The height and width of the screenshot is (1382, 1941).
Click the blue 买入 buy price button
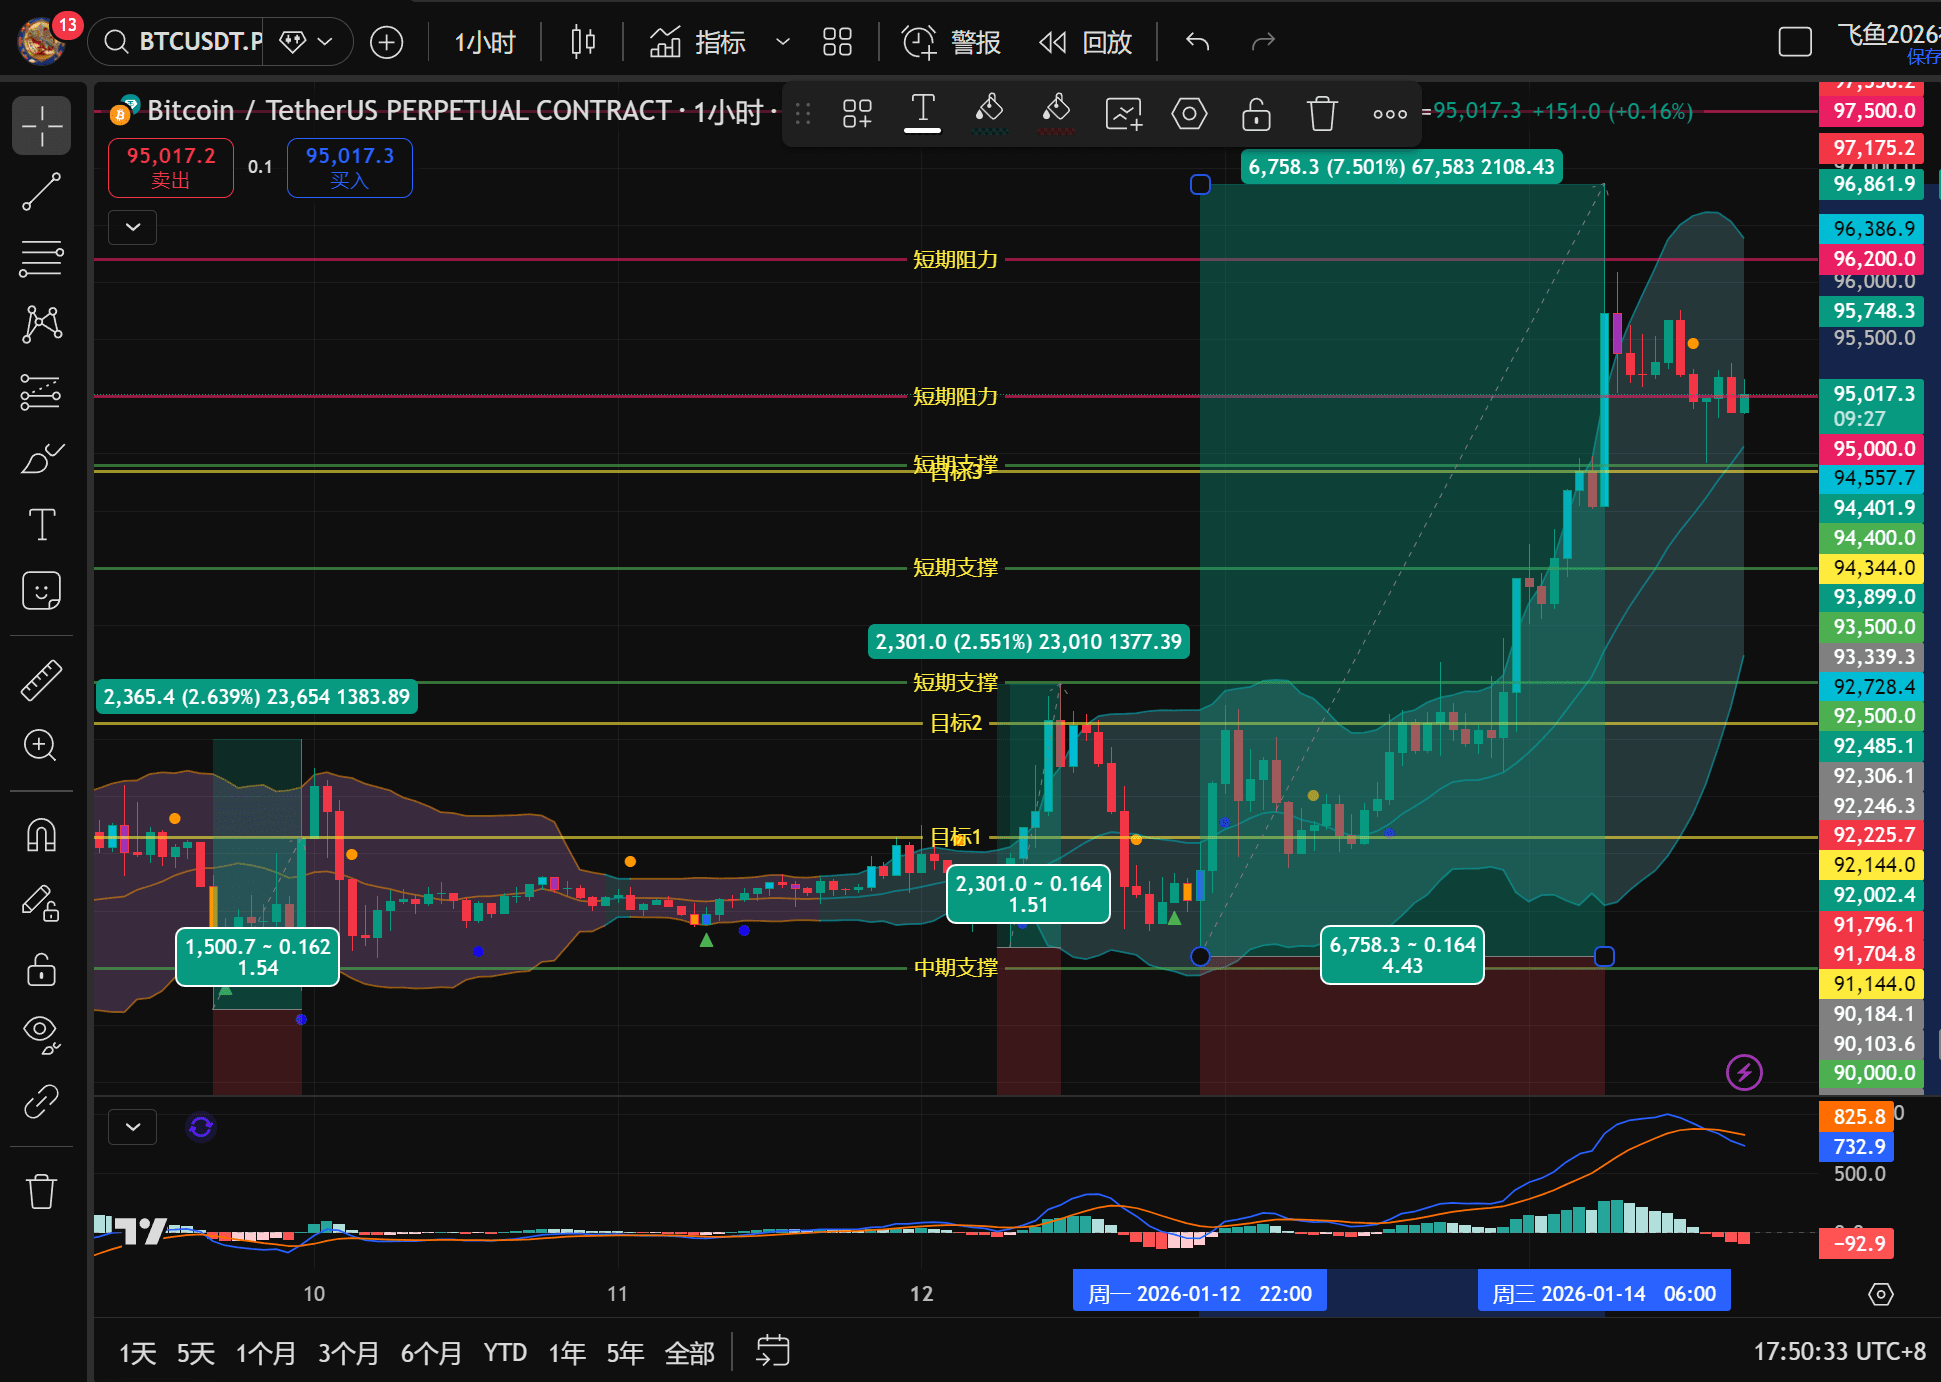(349, 167)
